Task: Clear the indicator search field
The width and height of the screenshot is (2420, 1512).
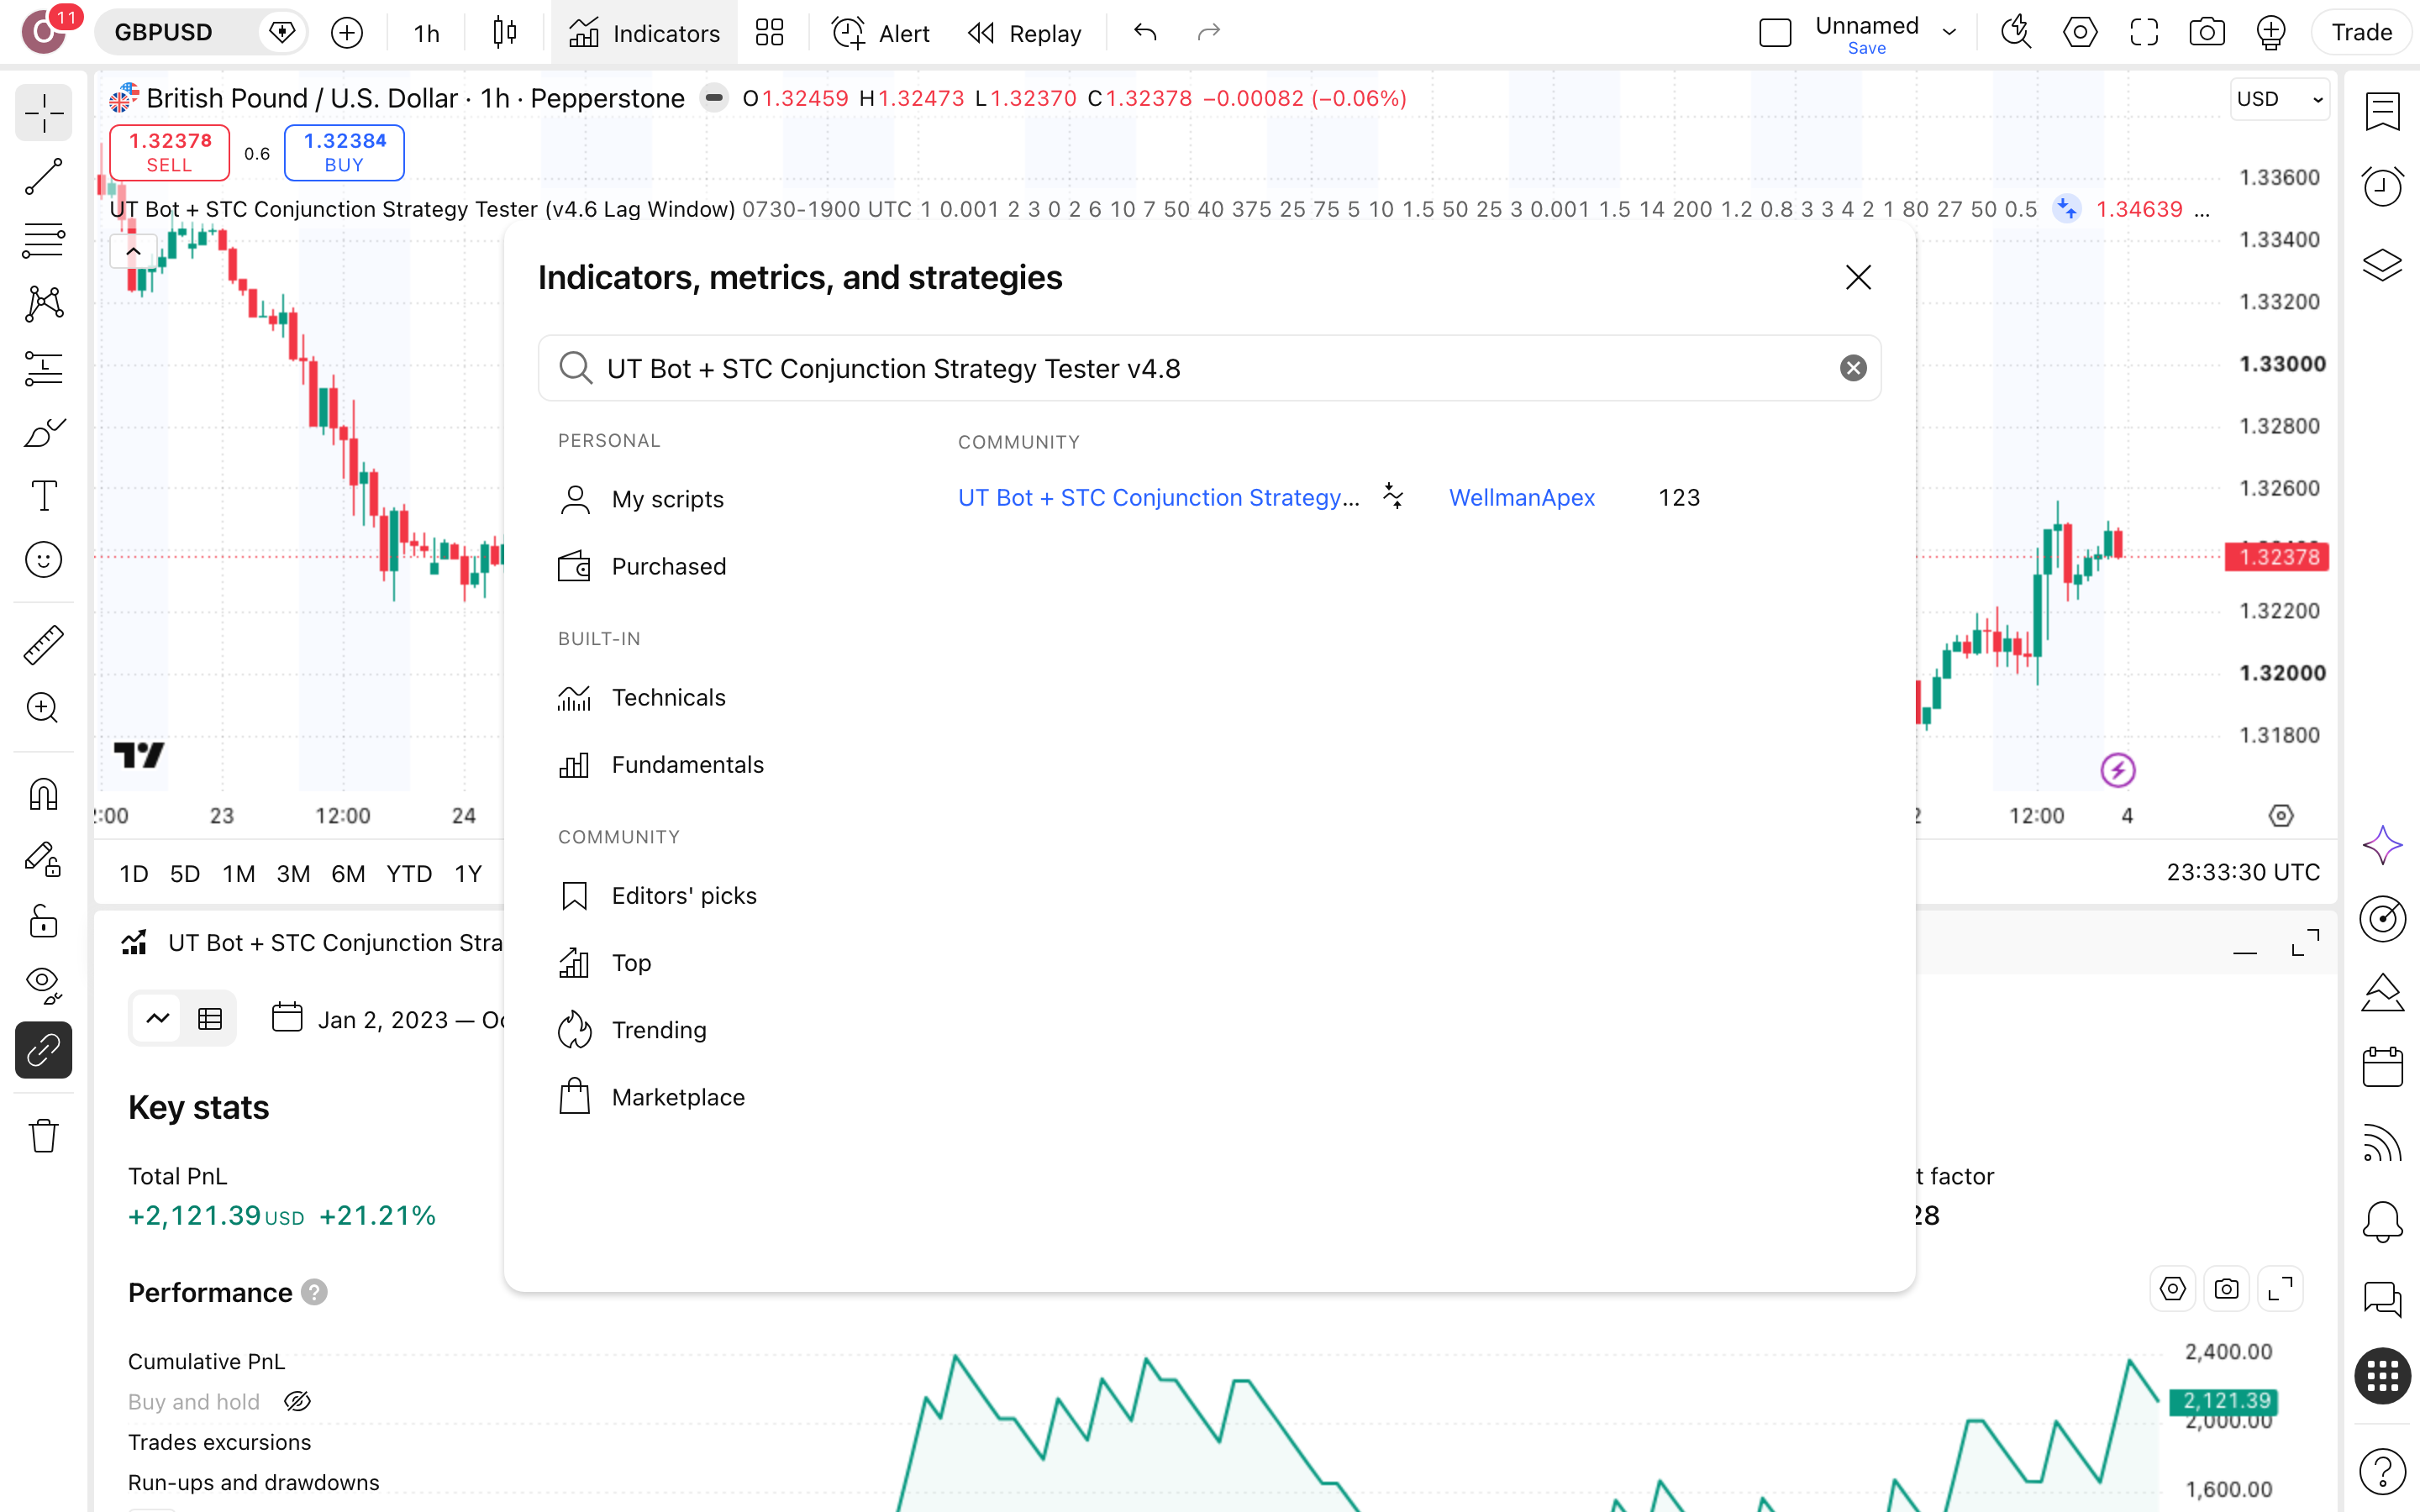Action: 1853,368
